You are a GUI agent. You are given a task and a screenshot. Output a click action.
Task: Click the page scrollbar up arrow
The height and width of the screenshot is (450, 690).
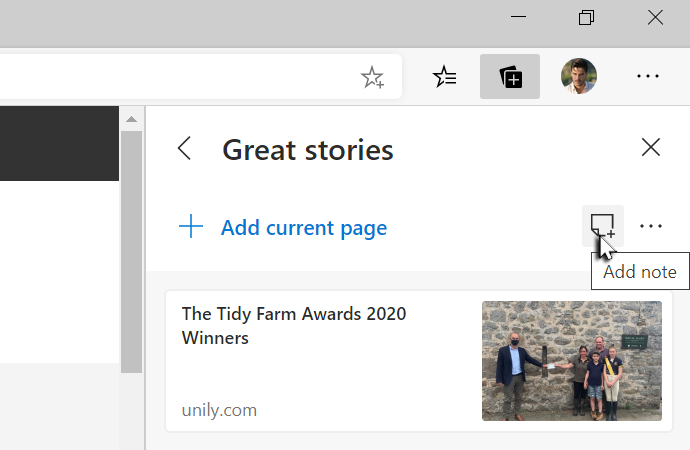(130, 119)
